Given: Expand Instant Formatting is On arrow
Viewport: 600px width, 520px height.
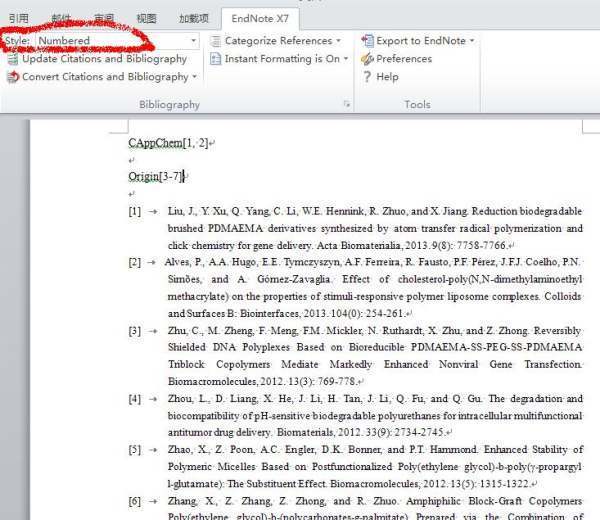Looking at the screenshot, I should coord(346,59).
